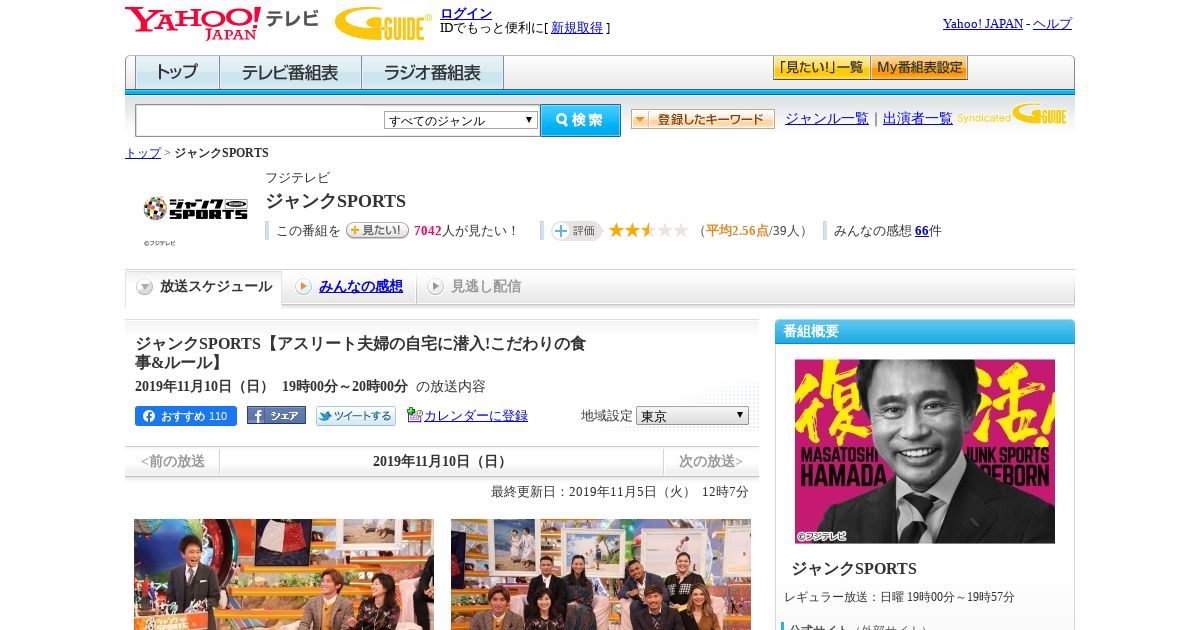The image size is (1200, 630).
Task: Select the 放送スケジュール tab
Action: pyautogui.click(x=204, y=287)
